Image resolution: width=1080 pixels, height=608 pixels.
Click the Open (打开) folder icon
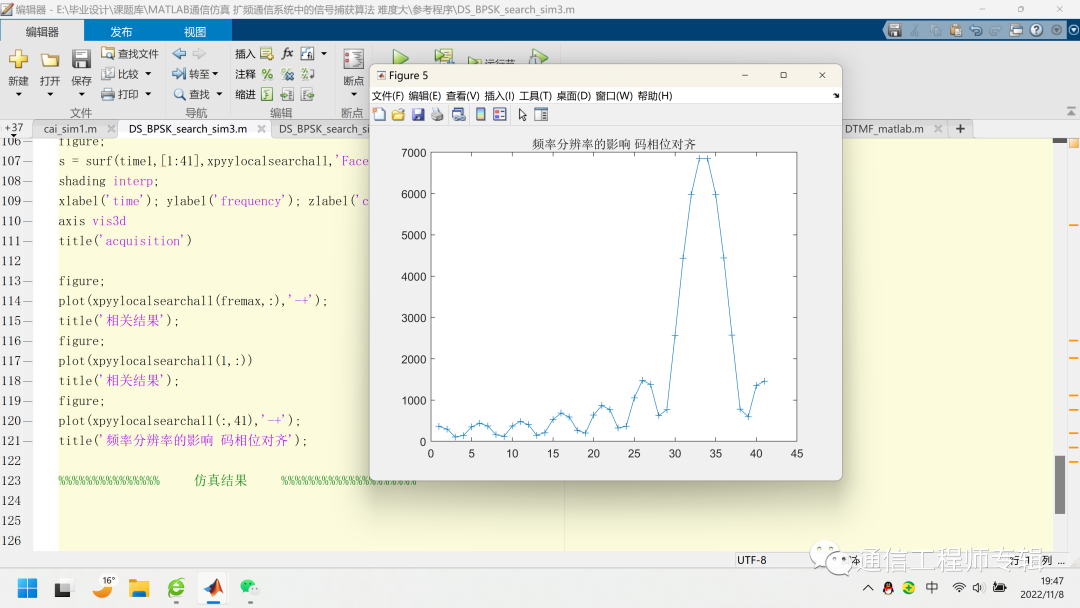tap(50, 60)
